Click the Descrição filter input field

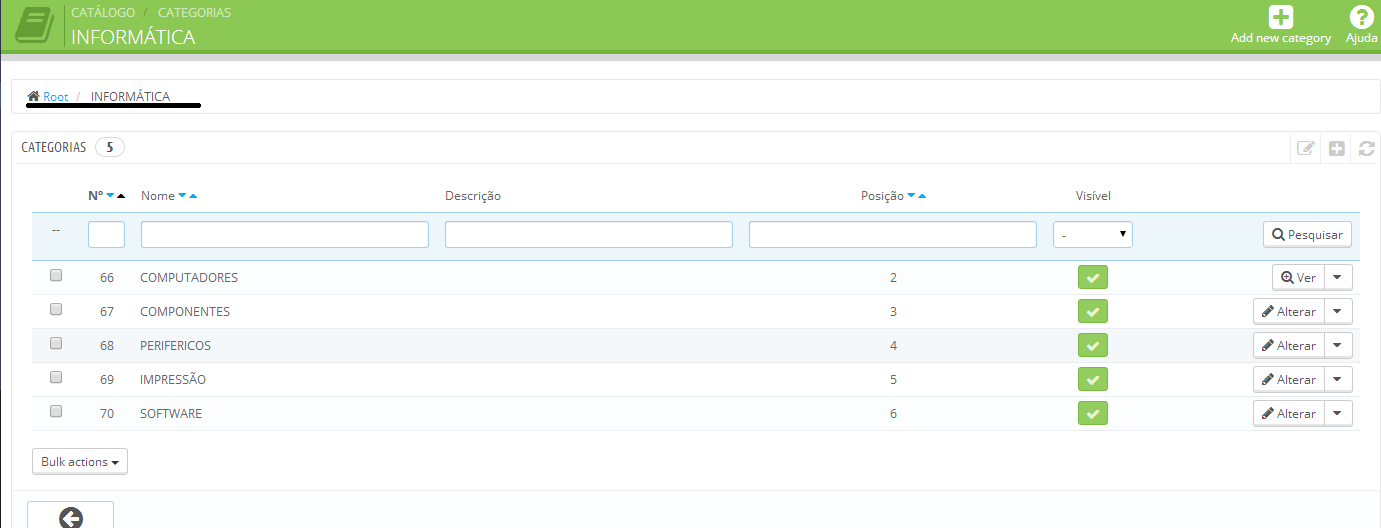(x=589, y=235)
